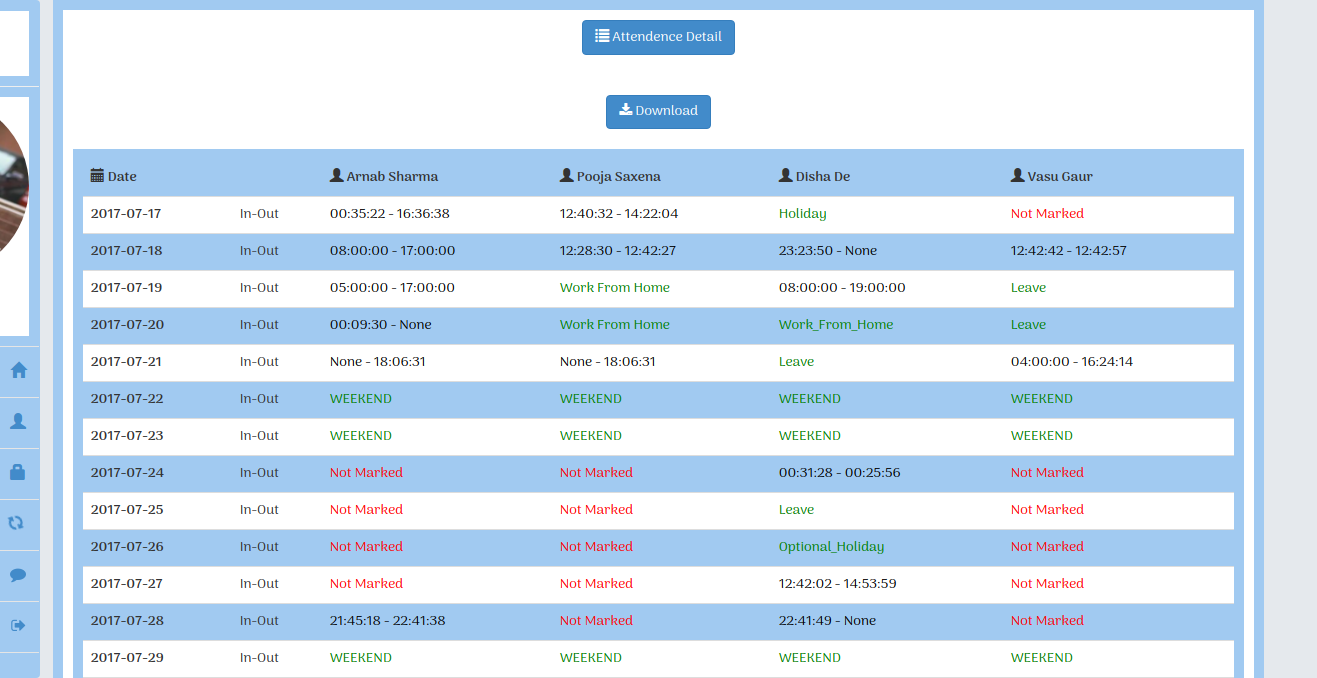The height and width of the screenshot is (678, 1317).
Task: Open the chat bubble sidebar icon
Action: tap(18, 575)
